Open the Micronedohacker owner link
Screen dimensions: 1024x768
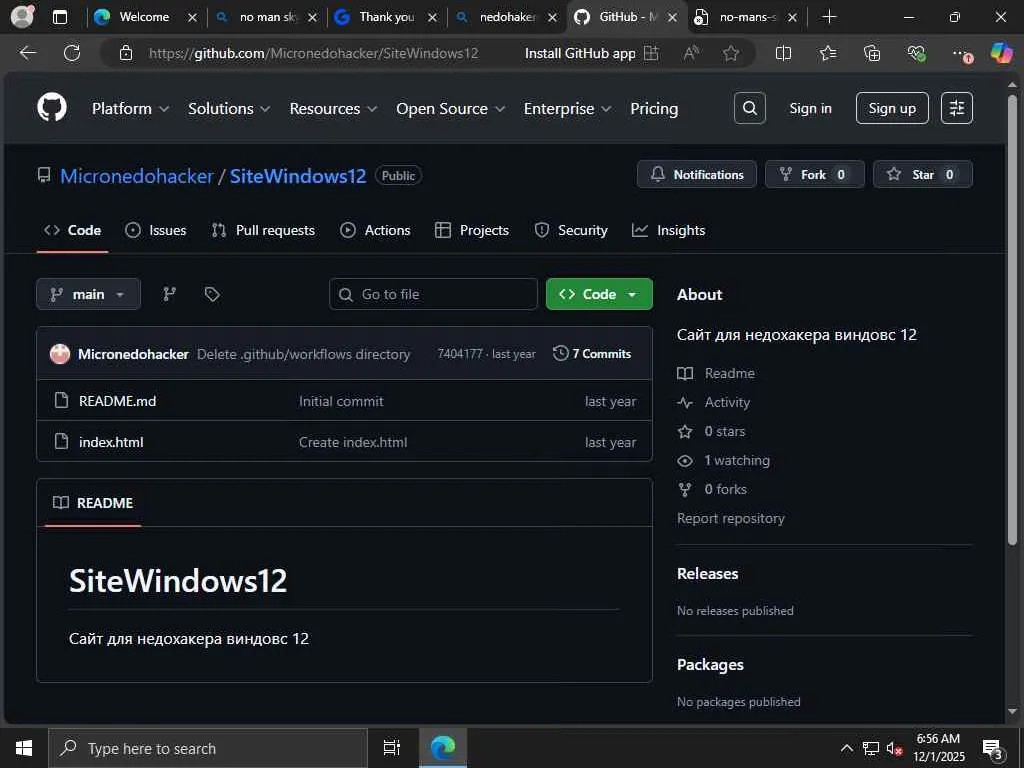click(x=136, y=176)
